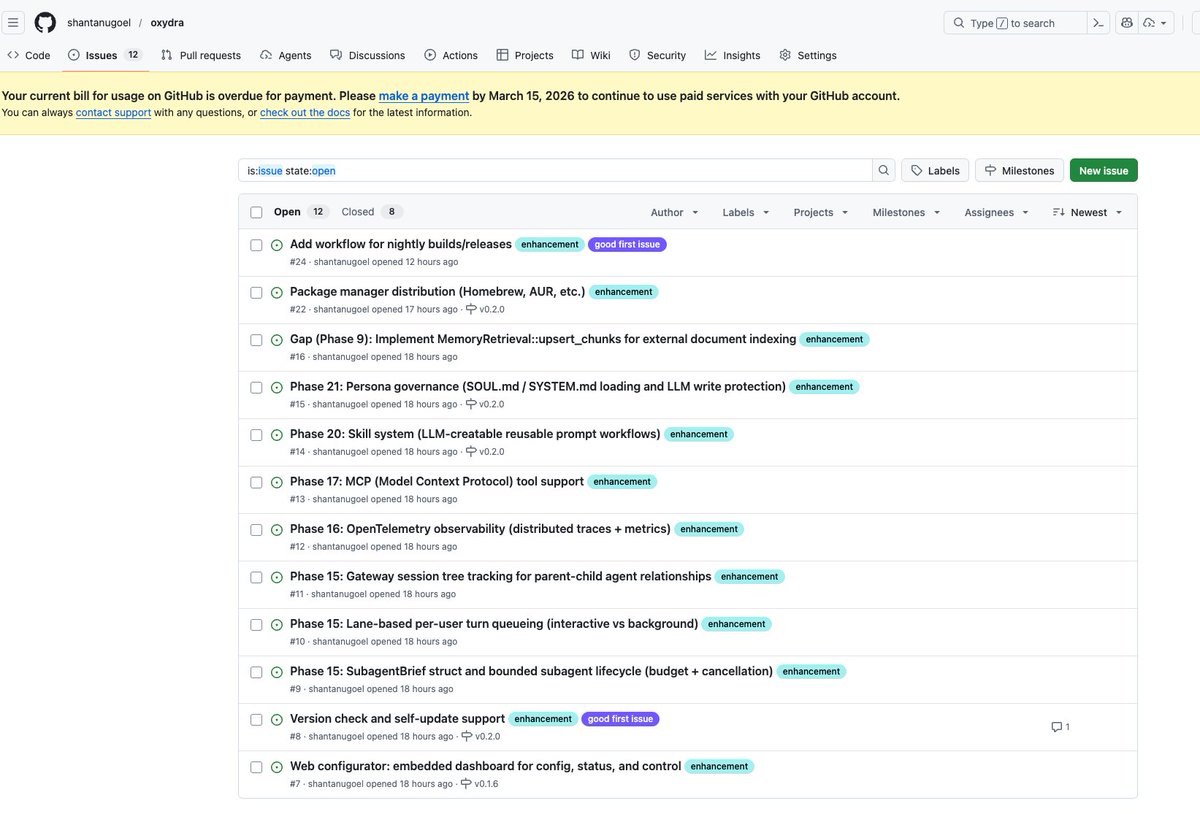Open issue Phase 15: Gateway session tree tracking
The width and height of the screenshot is (1200, 814).
tap(501, 576)
